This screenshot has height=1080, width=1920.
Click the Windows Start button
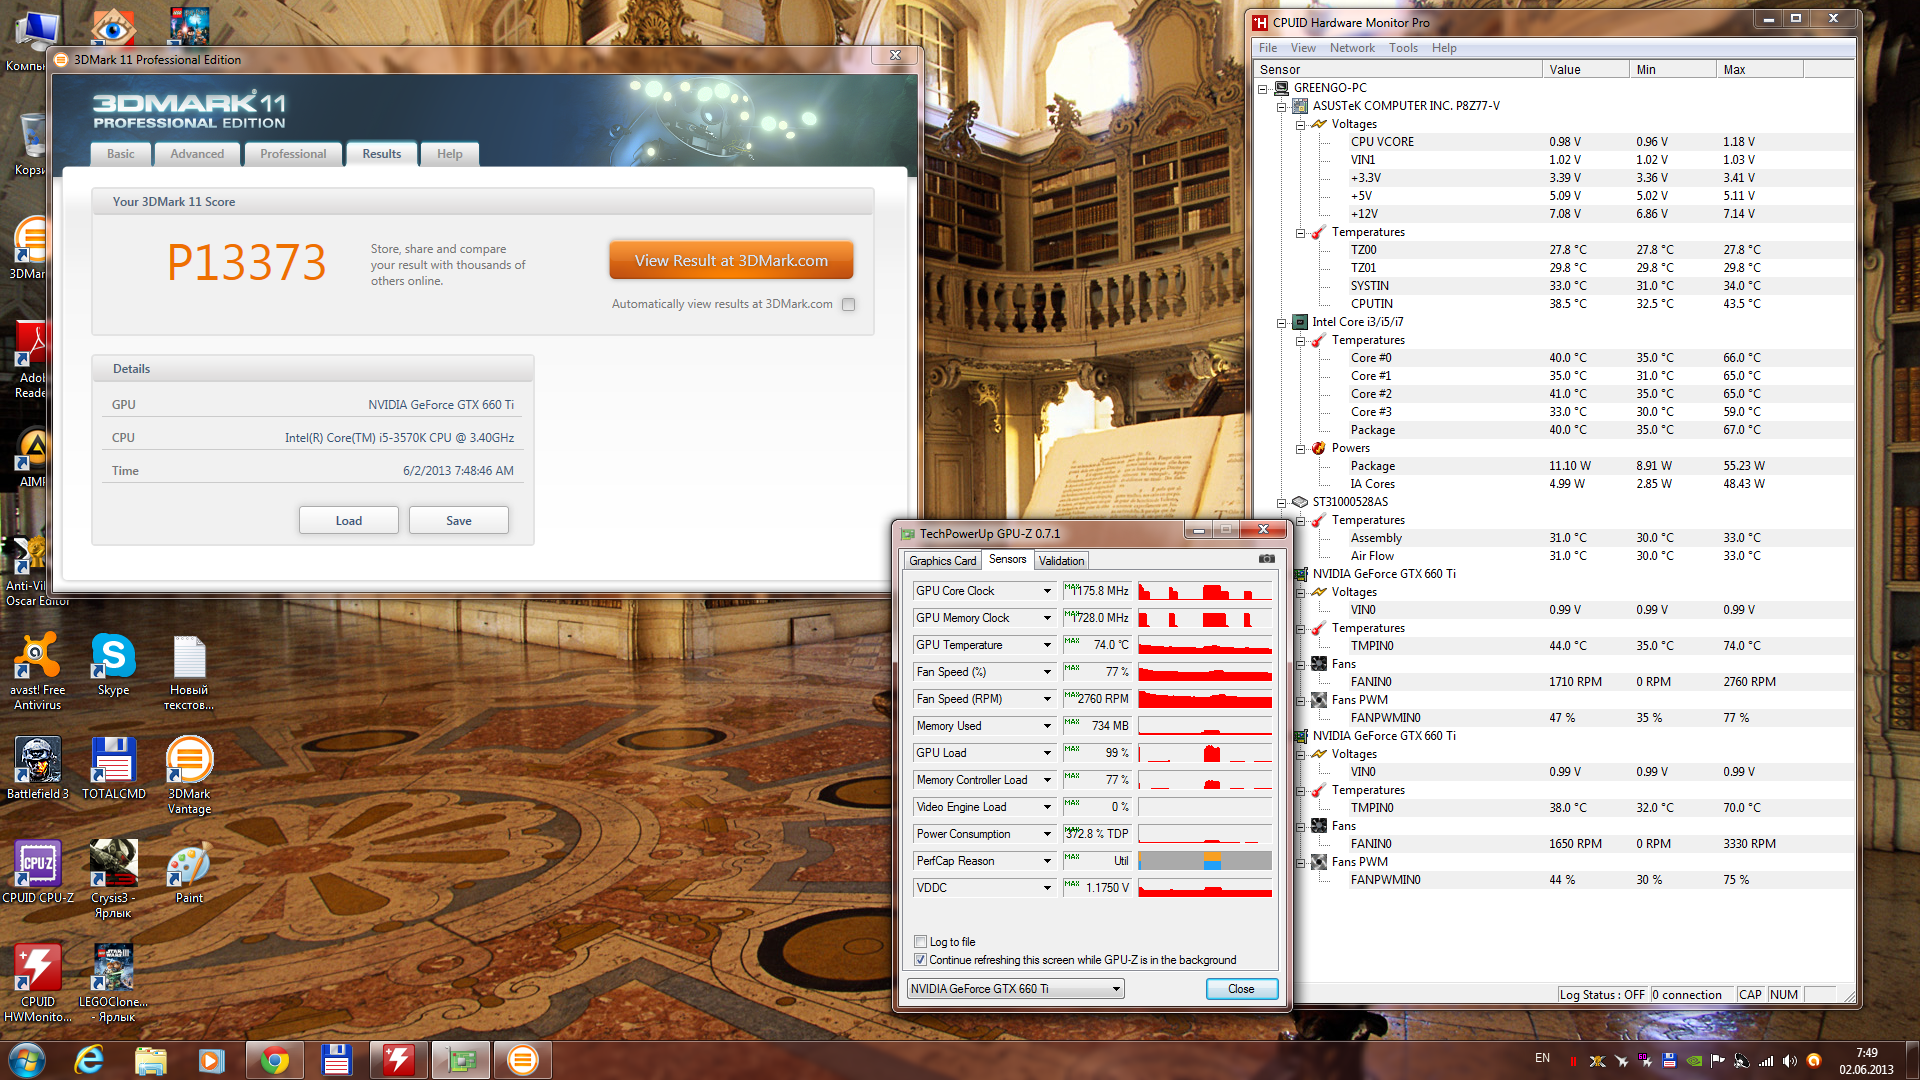(x=27, y=1060)
